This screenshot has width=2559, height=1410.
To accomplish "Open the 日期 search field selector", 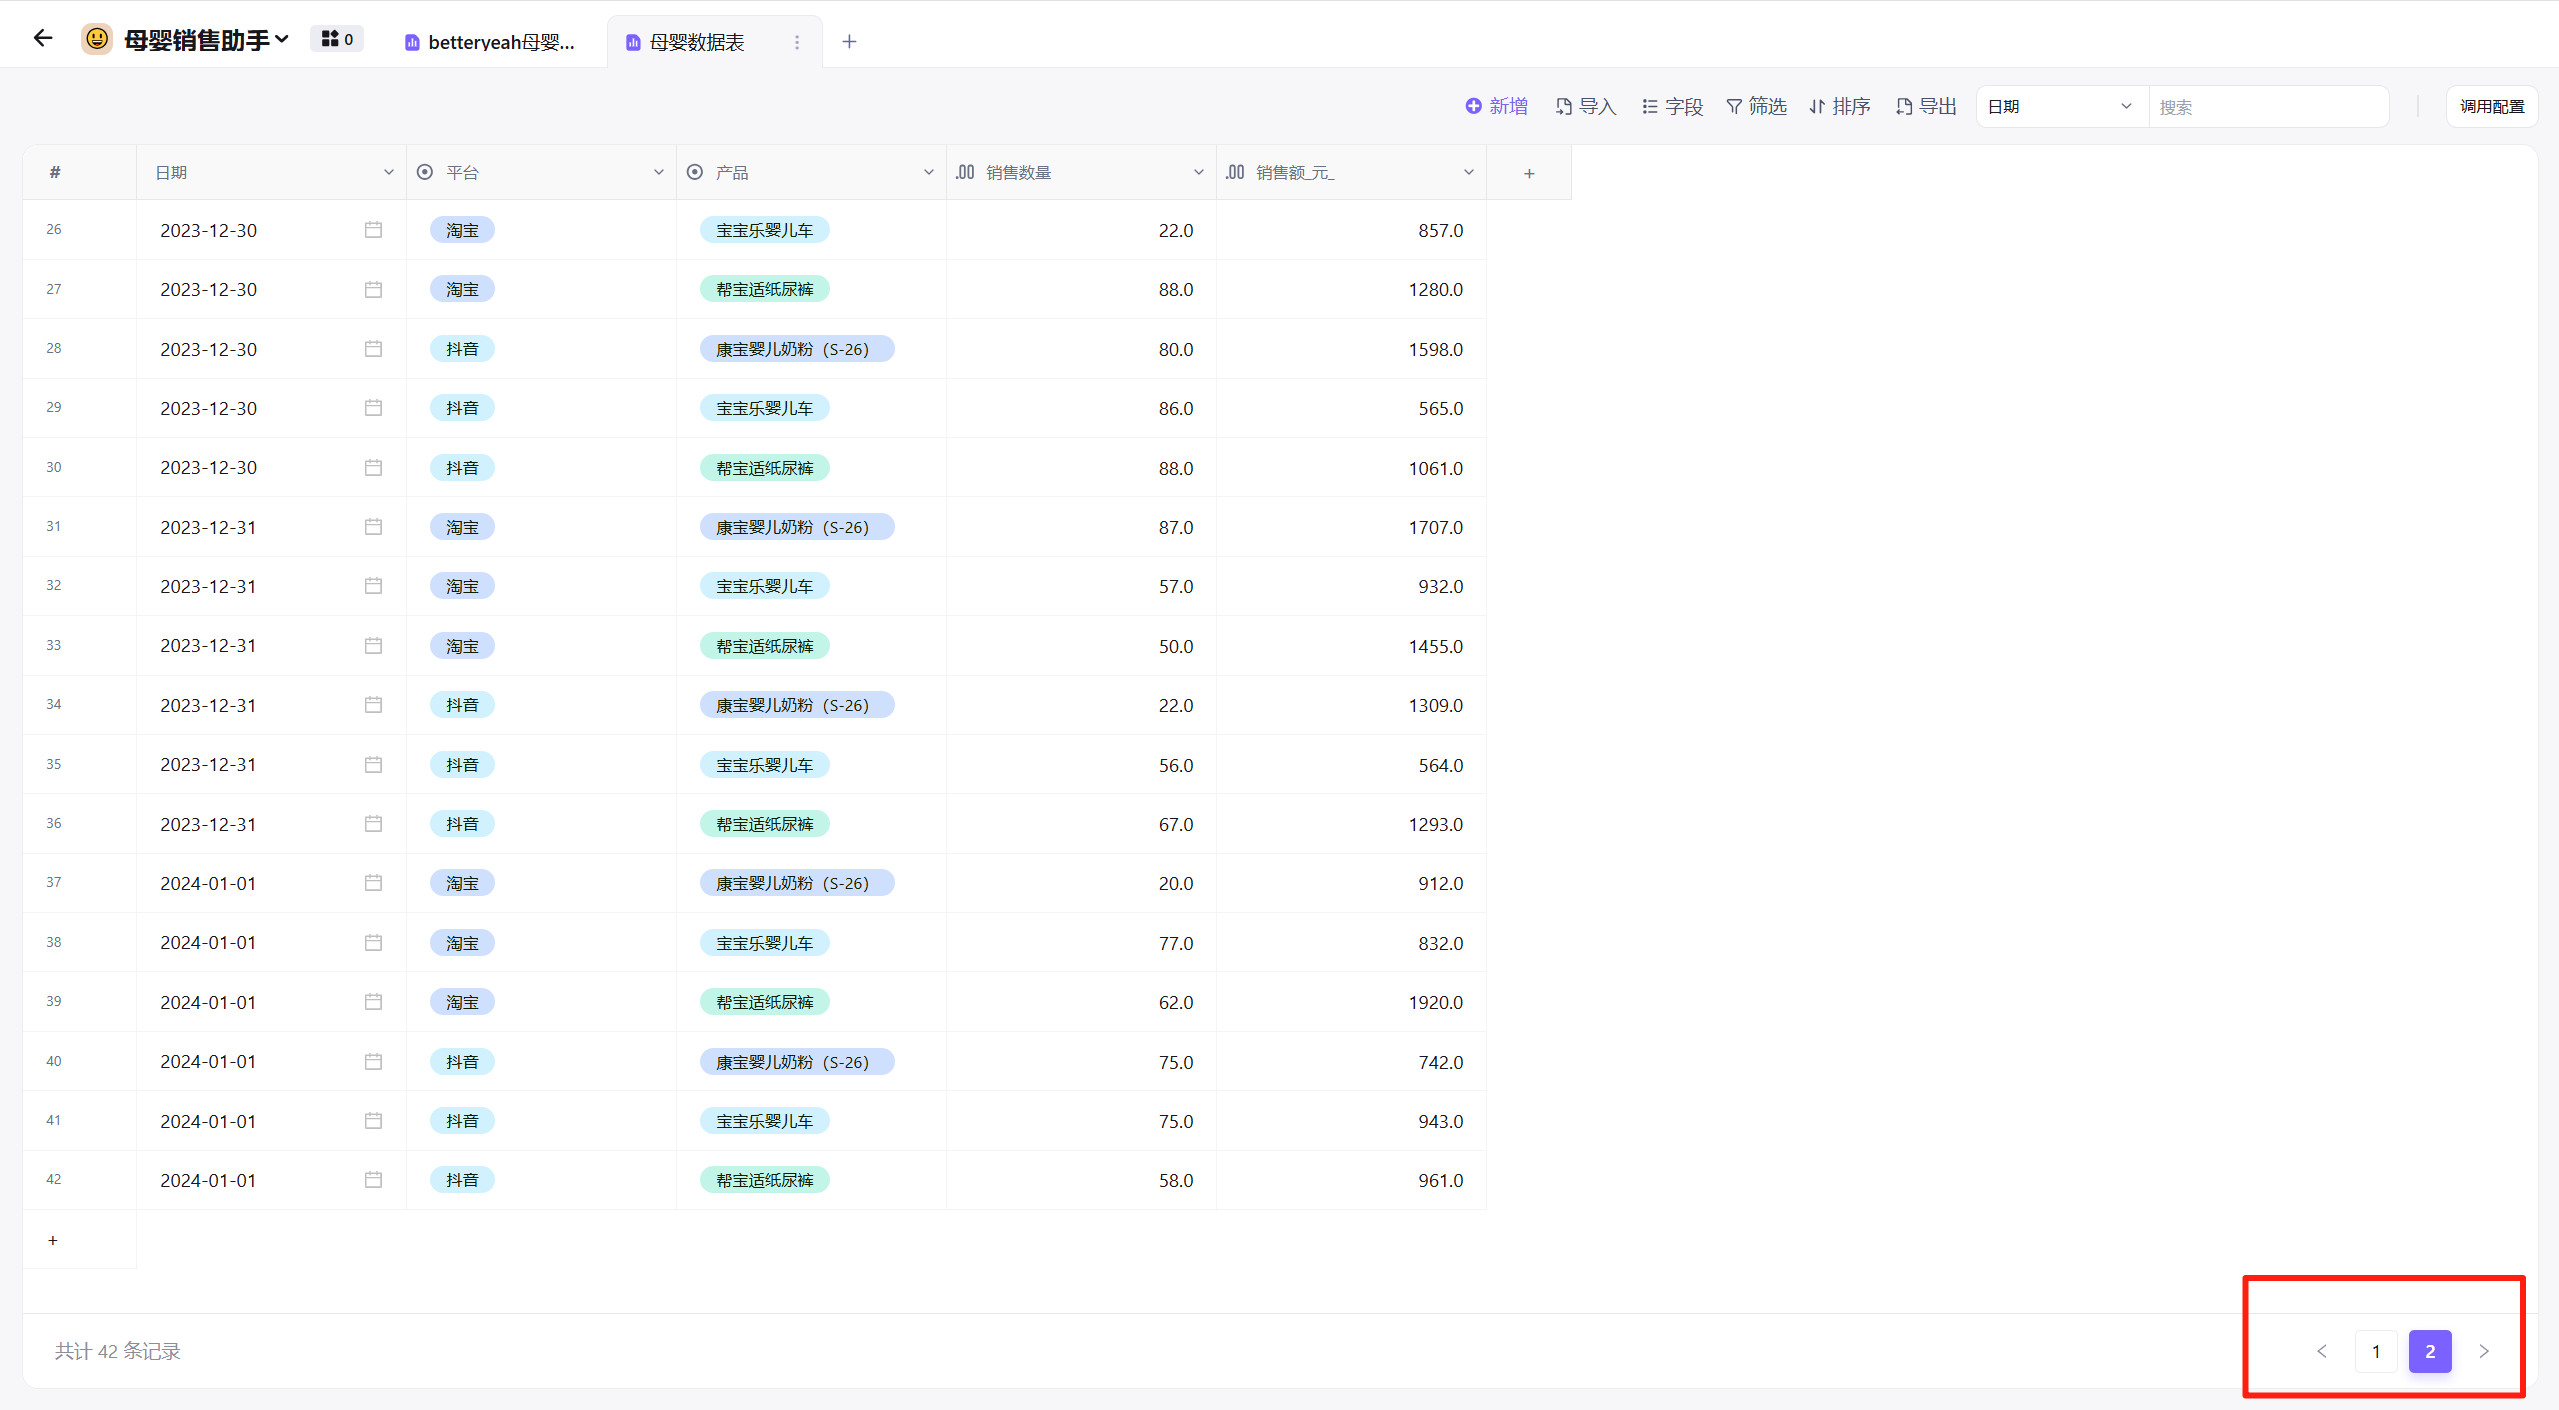I will [x=2060, y=106].
